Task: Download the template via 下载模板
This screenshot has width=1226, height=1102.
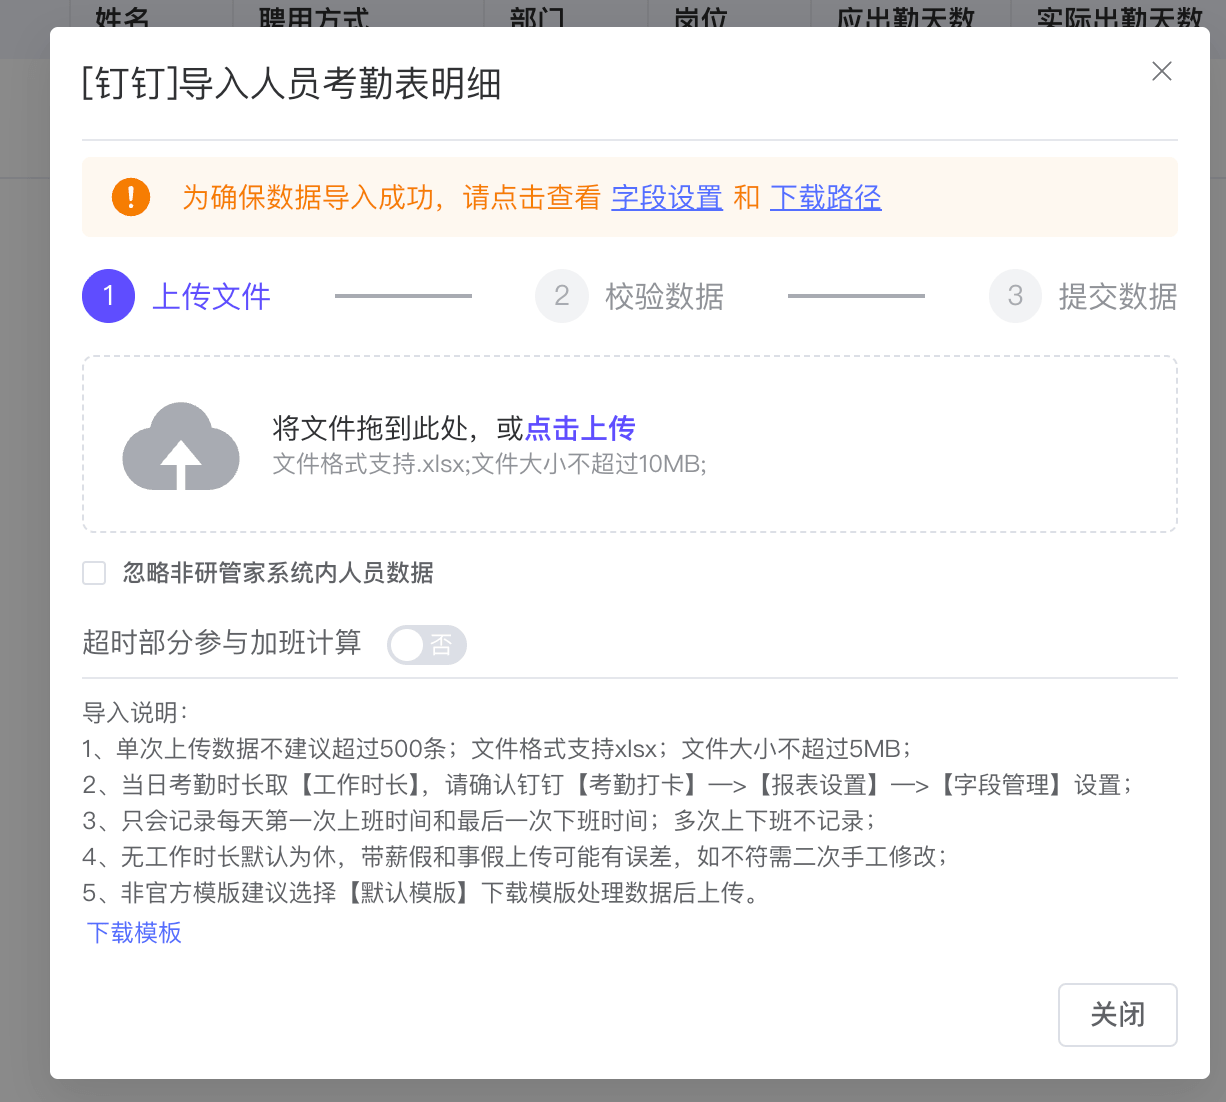Action: 134,933
